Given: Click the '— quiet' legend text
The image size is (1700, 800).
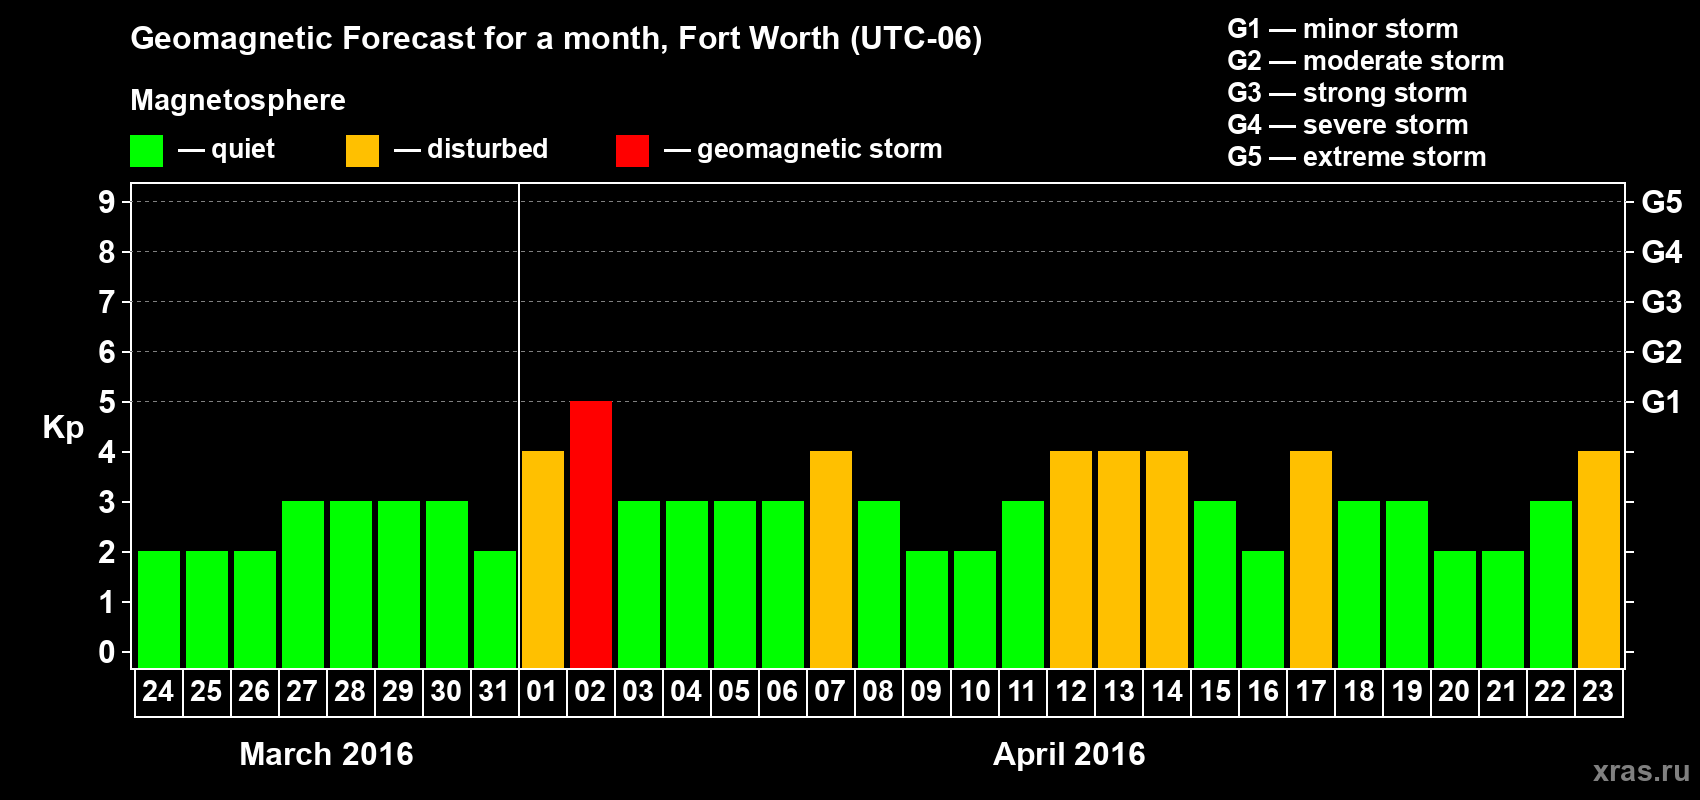Looking at the screenshot, I should tap(226, 149).
